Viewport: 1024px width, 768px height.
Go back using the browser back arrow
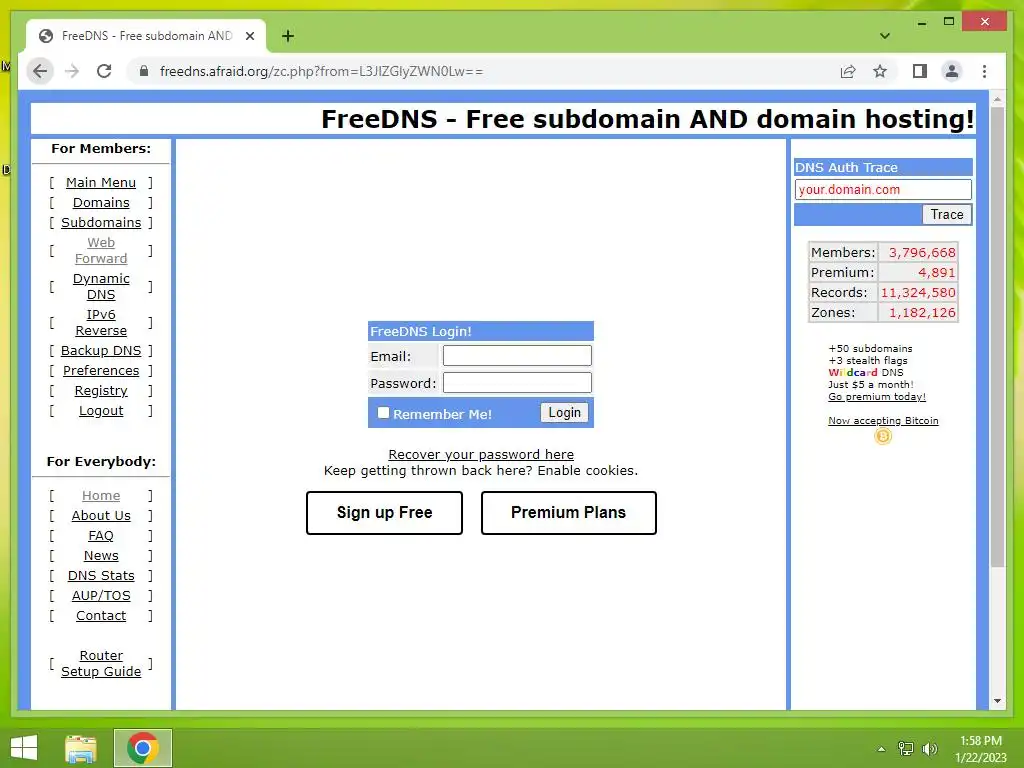pyautogui.click(x=40, y=71)
